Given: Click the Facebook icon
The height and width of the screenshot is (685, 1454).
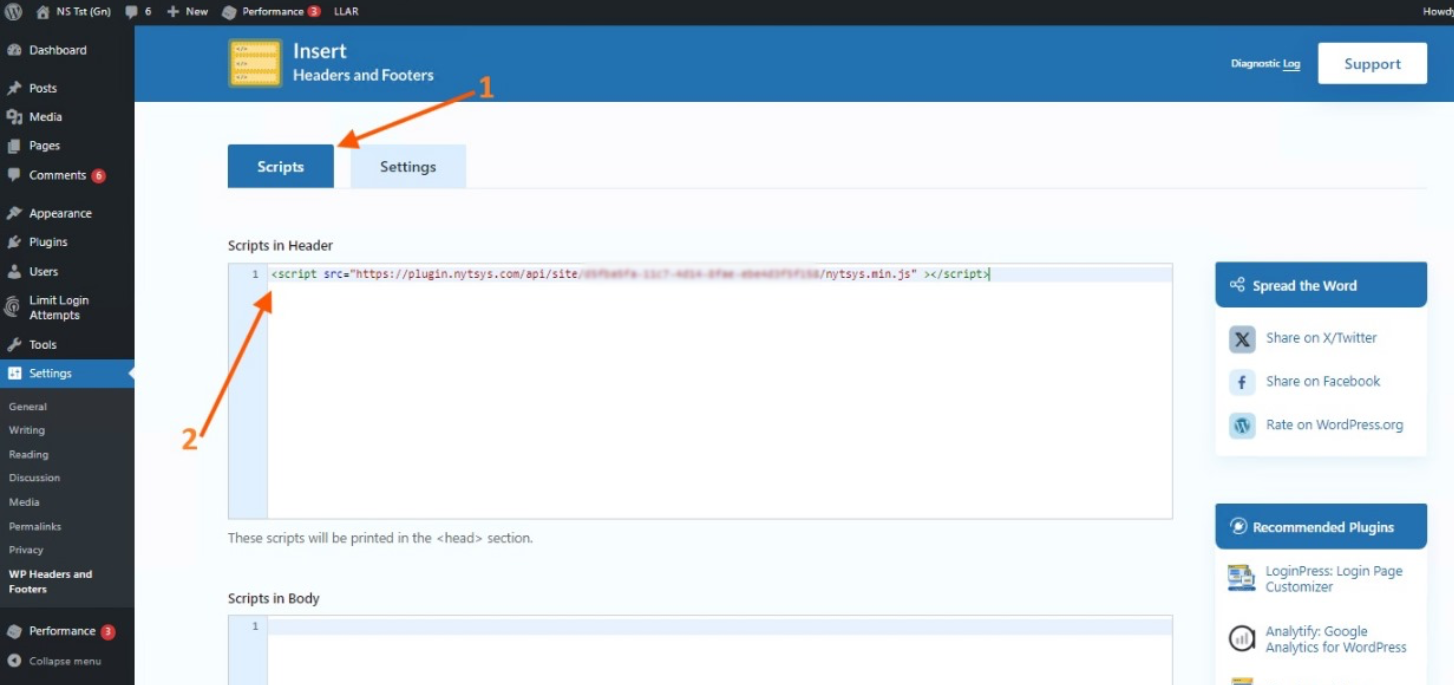Looking at the screenshot, I should pyautogui.click(x=1242, y=382).
